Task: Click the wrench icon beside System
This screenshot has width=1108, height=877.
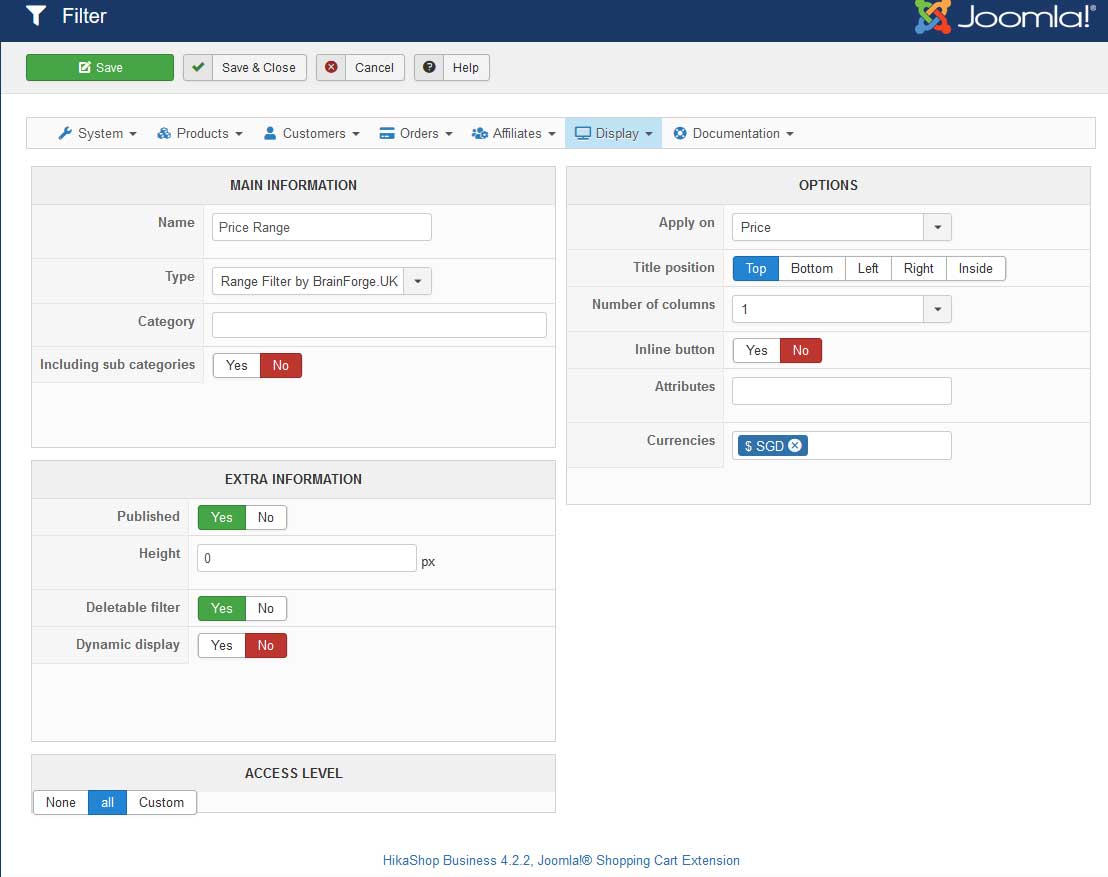Action: coord(64,132)
